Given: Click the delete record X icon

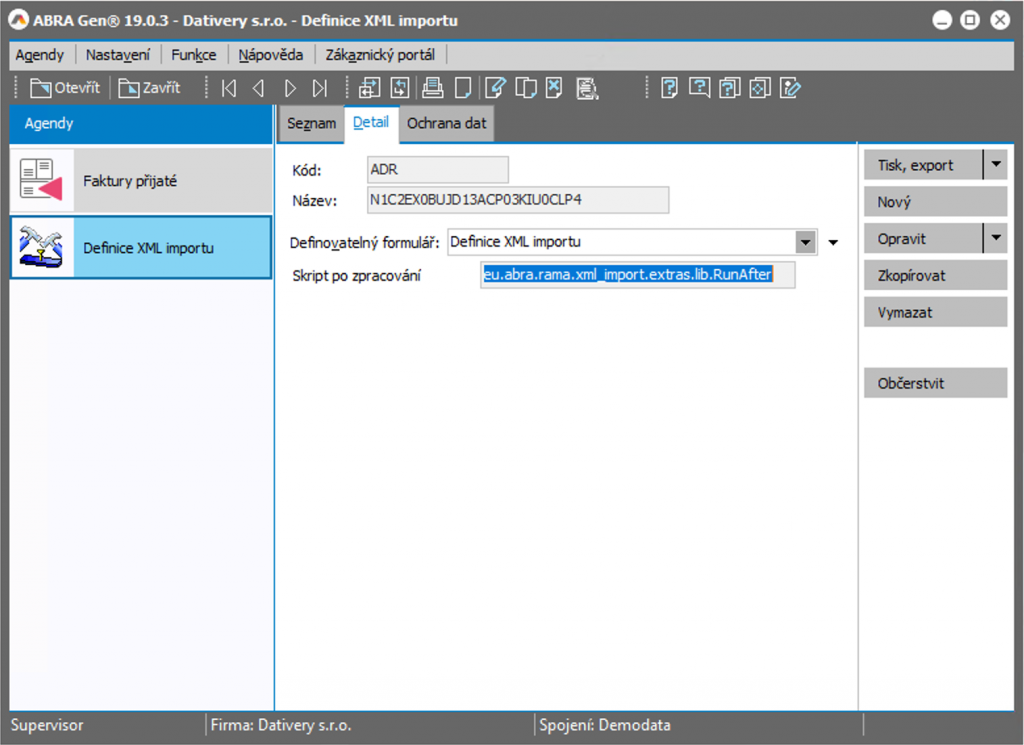Looking at the screenshot, I should pos(554,87).
